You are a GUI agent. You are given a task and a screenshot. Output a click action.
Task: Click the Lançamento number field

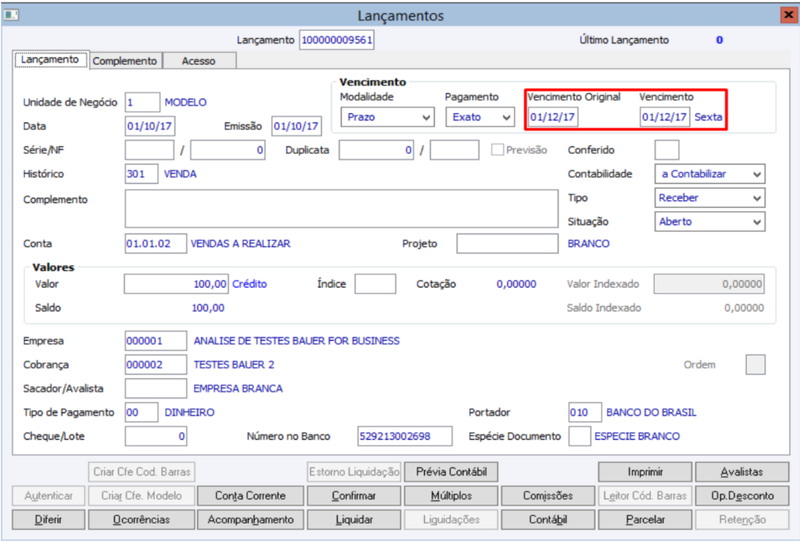pos(337,40)
